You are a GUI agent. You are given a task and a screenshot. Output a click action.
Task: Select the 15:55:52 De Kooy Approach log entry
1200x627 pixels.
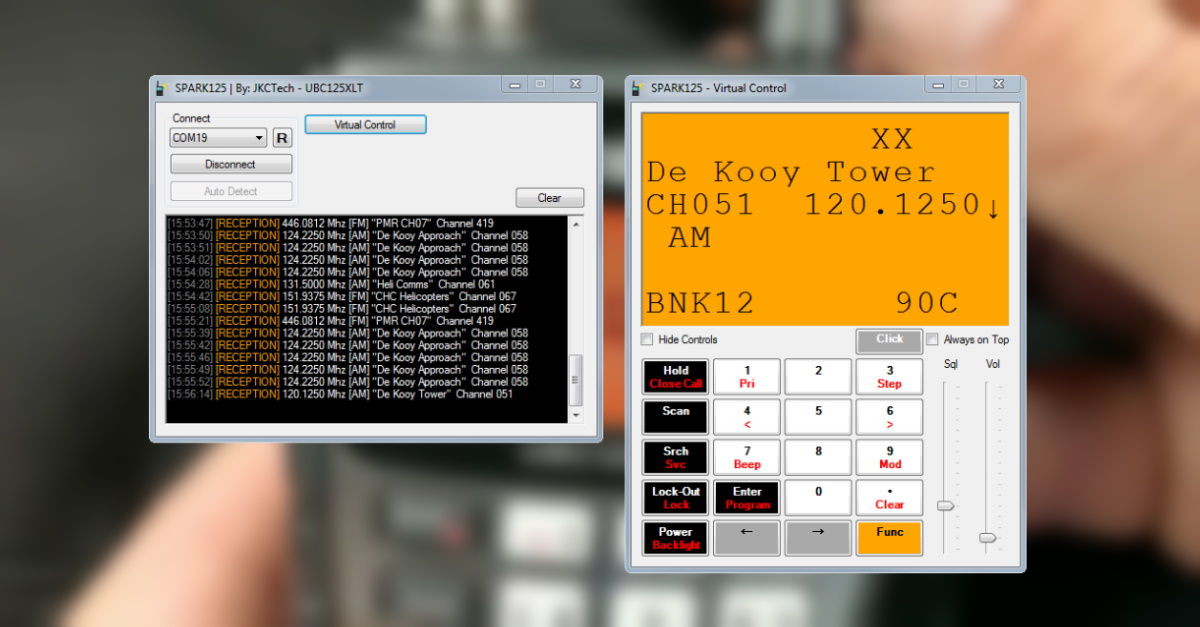click(348, 382)
